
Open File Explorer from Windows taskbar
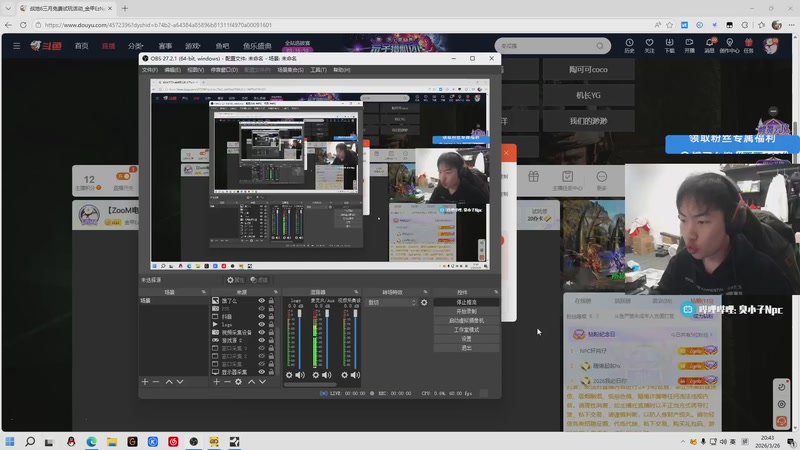pos(112,441)
